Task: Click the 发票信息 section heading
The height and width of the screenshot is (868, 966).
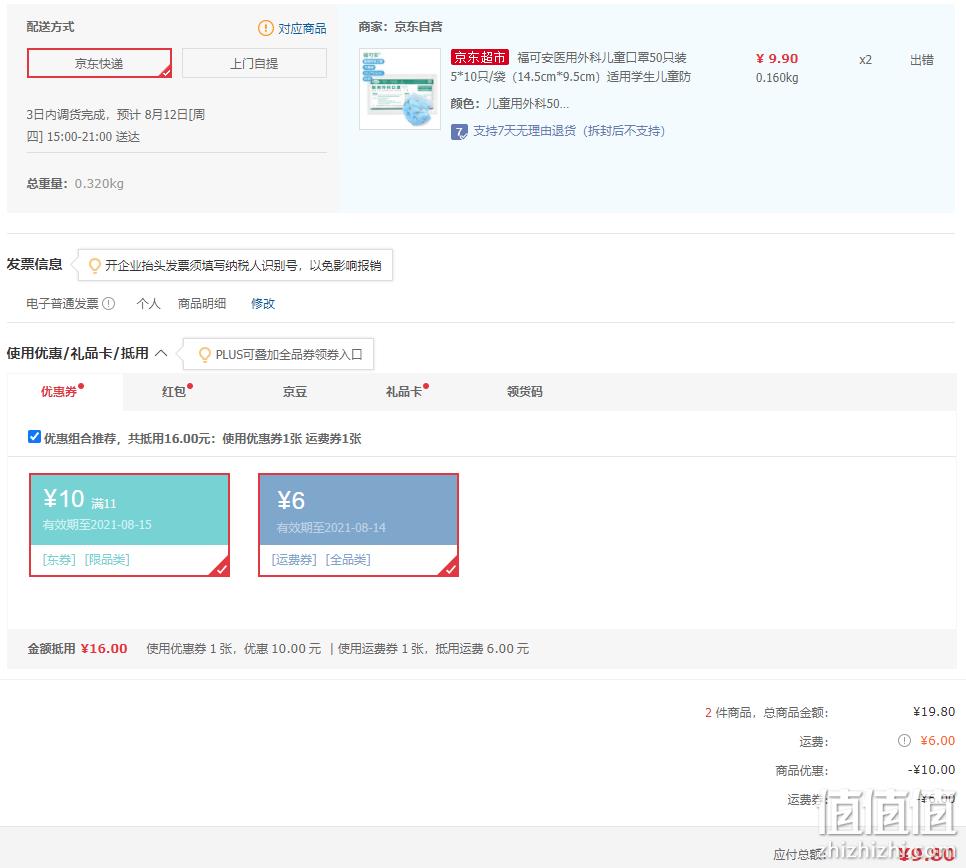Action: tap(34, 264)
